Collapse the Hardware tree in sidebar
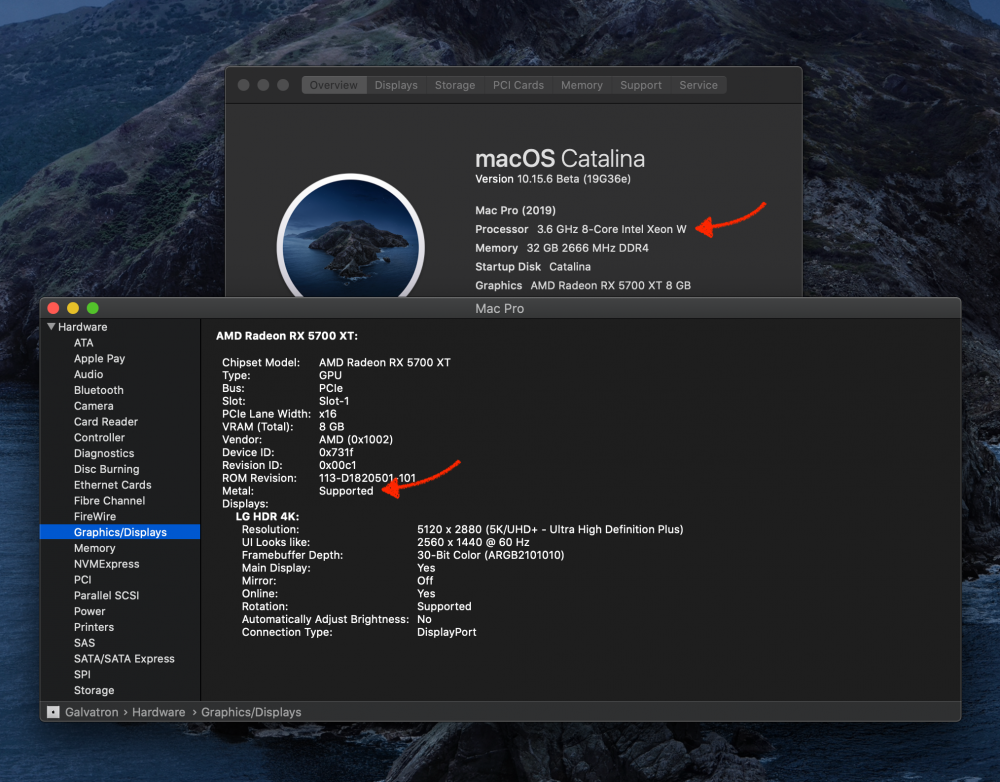The width and height of the screenshot is (1000, 782). click(x=51, y=327)
